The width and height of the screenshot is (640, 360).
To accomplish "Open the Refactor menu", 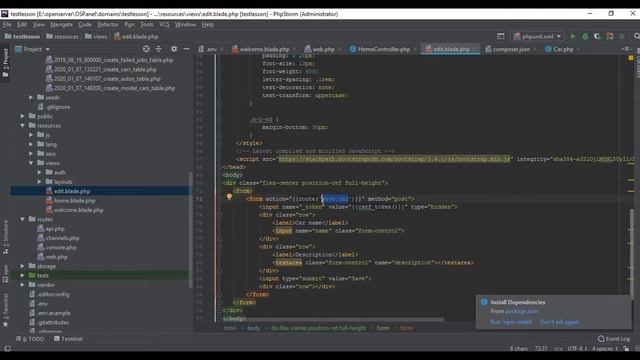I will coord(108,24).
